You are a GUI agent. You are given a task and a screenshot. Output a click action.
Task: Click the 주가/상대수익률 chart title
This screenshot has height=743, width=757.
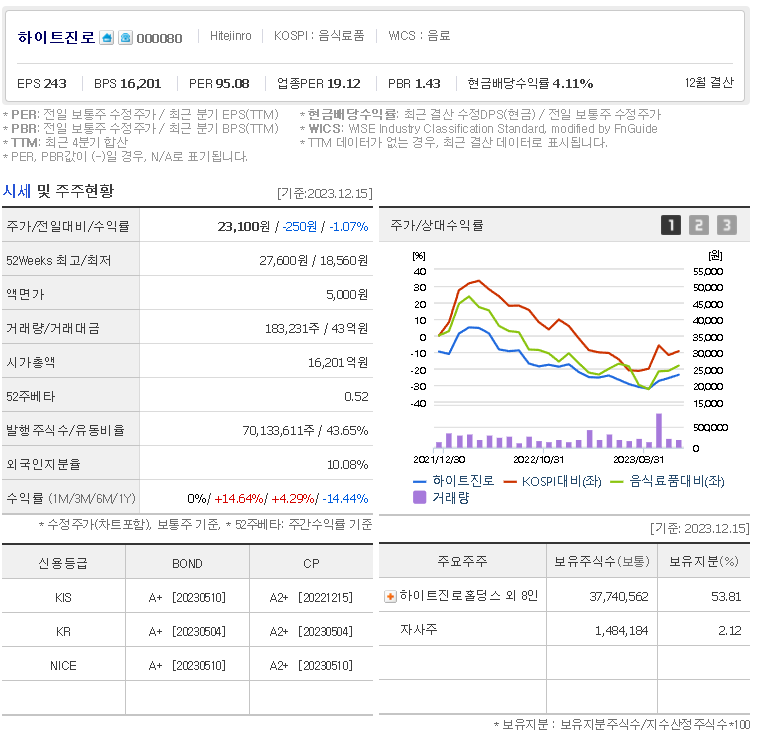pyautogui.click(x=437, y=225)
